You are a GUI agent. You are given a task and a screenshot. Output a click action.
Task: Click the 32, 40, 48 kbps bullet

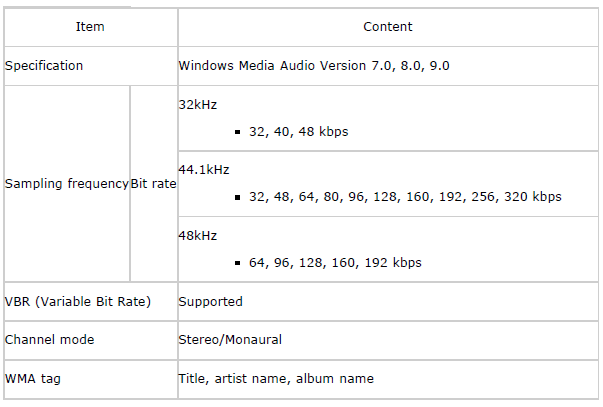point(298,132)
